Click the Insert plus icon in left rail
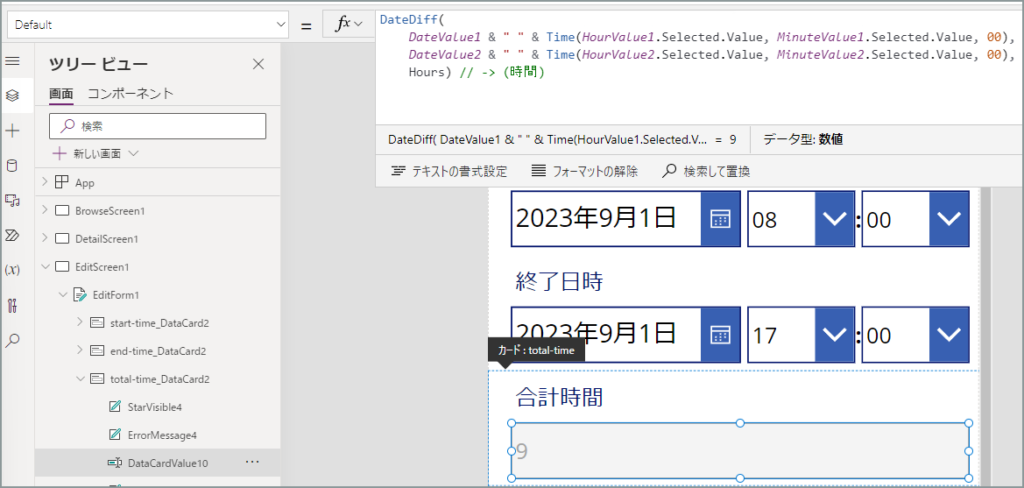The height and width of the screenshot is (488, 1024). coord(12,131)
